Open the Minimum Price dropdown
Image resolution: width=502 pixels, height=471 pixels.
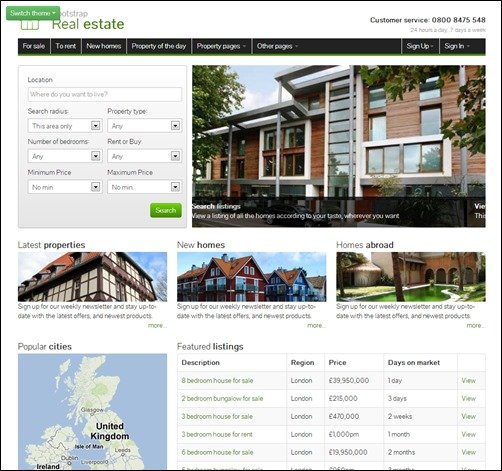[x=65, y=187]
